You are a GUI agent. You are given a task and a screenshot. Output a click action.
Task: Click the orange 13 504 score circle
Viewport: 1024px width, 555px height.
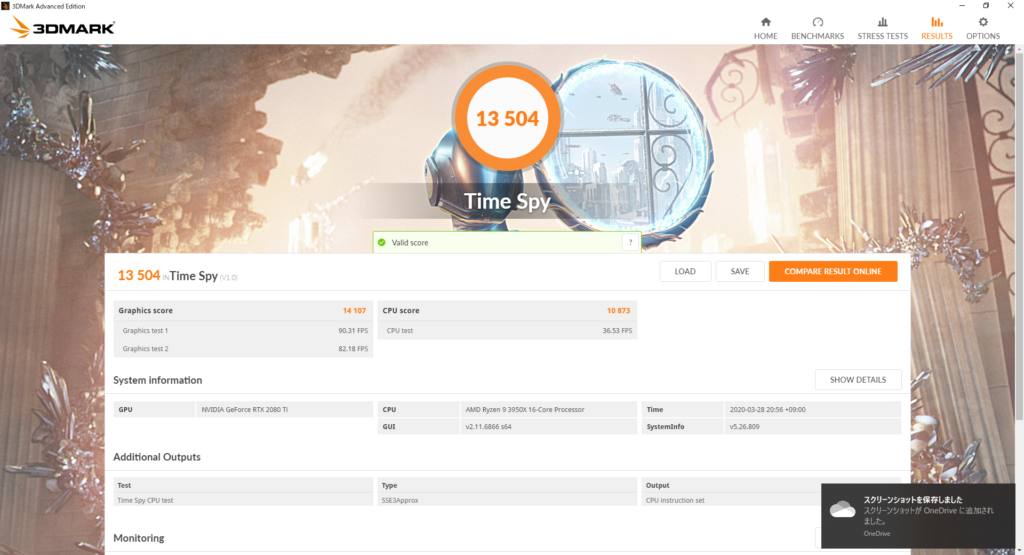(x=507, y=118)
